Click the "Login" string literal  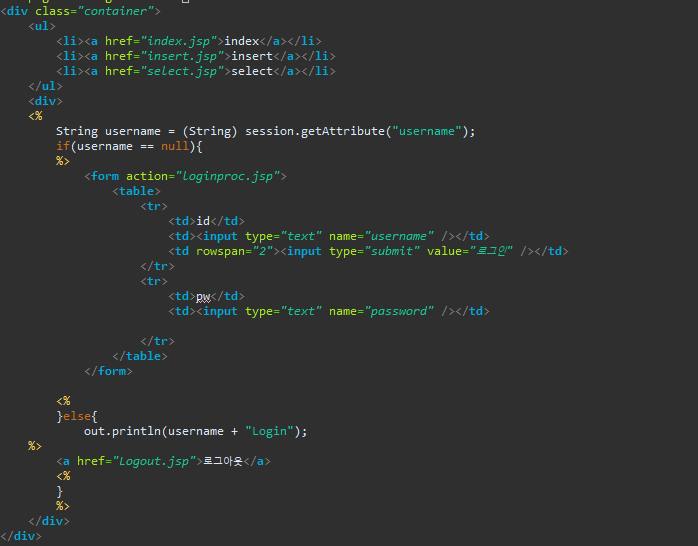[x=269, y=431]
